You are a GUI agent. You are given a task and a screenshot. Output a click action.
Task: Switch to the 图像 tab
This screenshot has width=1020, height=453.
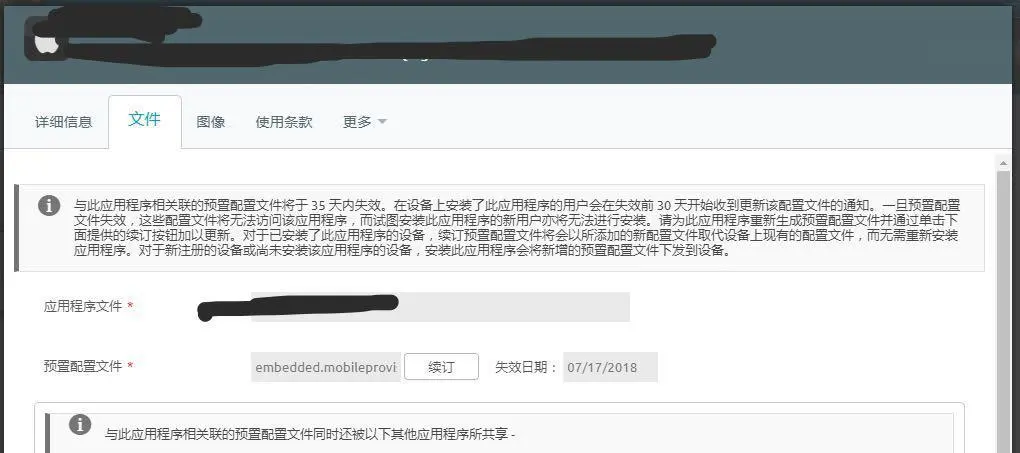(211, 122)
